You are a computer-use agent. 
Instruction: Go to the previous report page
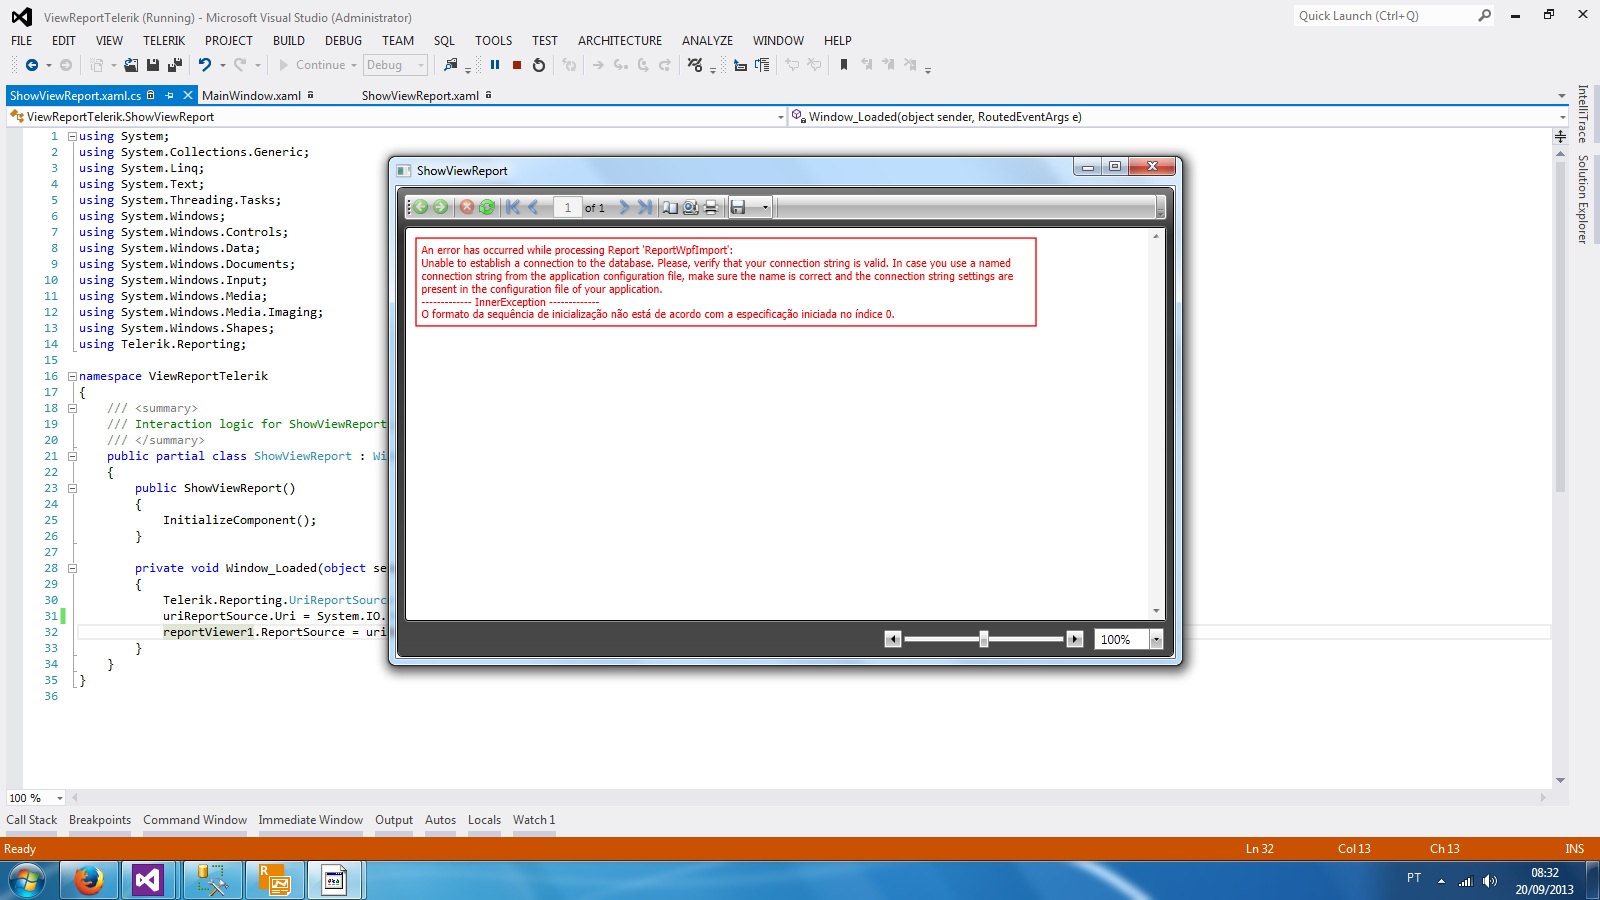[534, 207]
